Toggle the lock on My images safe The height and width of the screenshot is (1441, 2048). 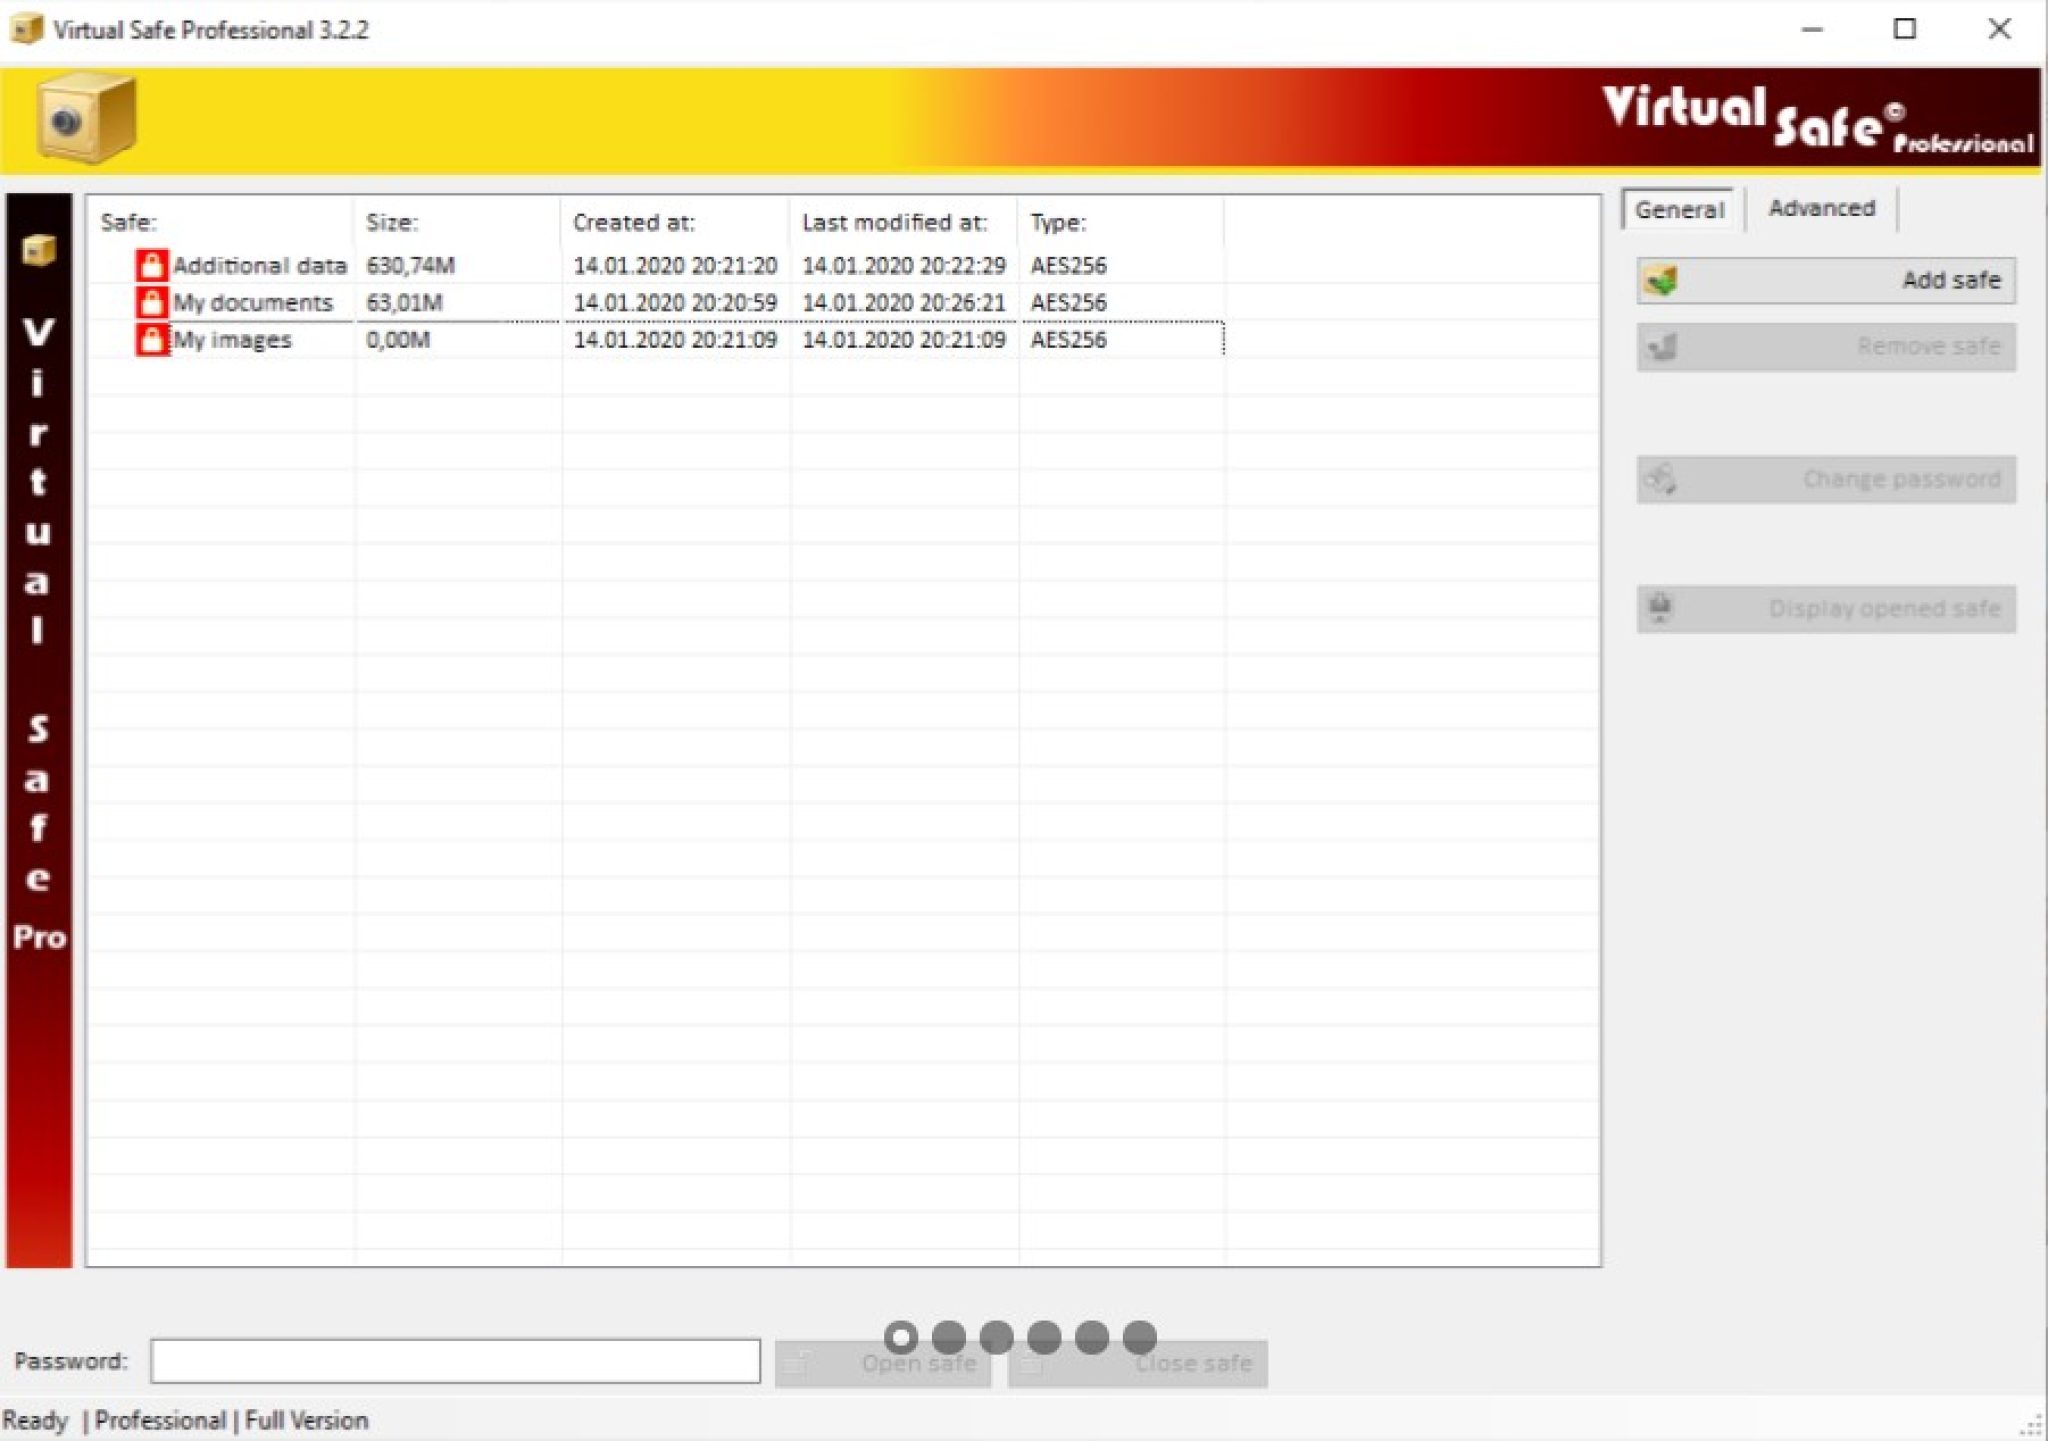tap(153, 339)
